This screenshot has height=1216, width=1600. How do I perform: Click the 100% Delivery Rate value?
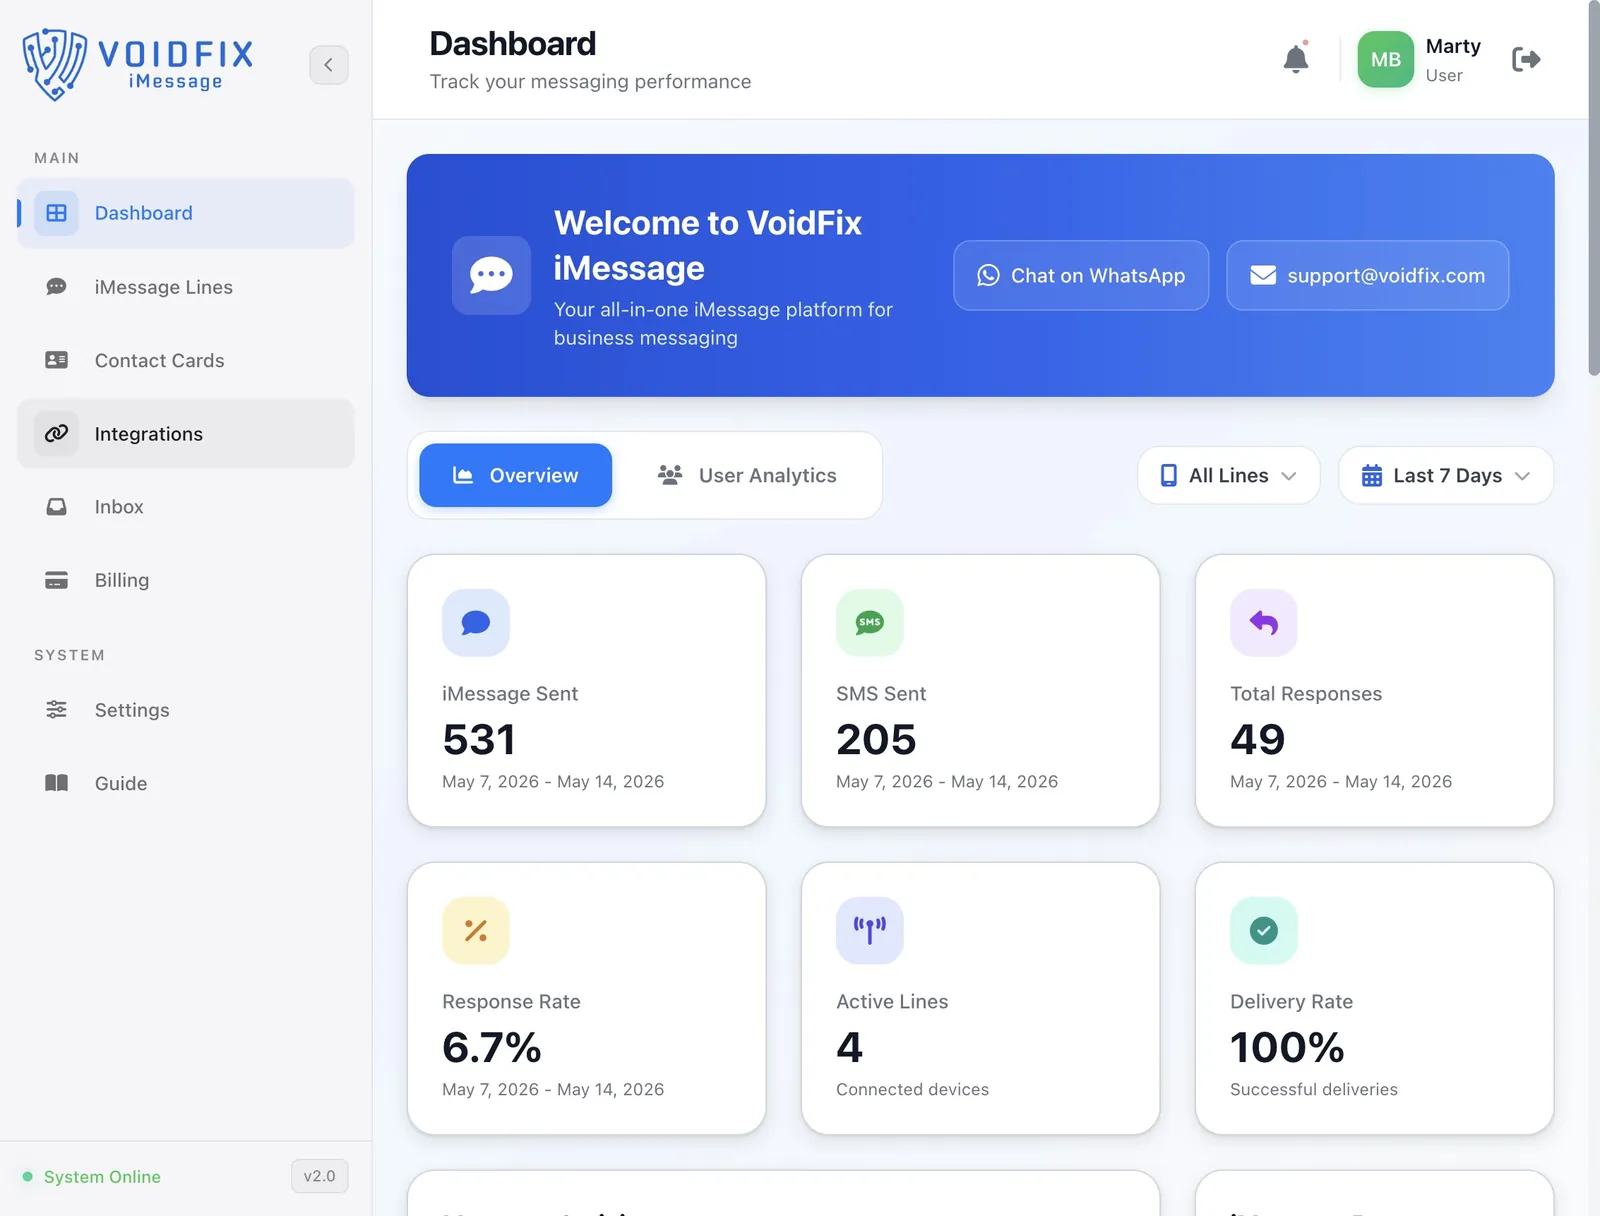click(x=1287, y=1048)
